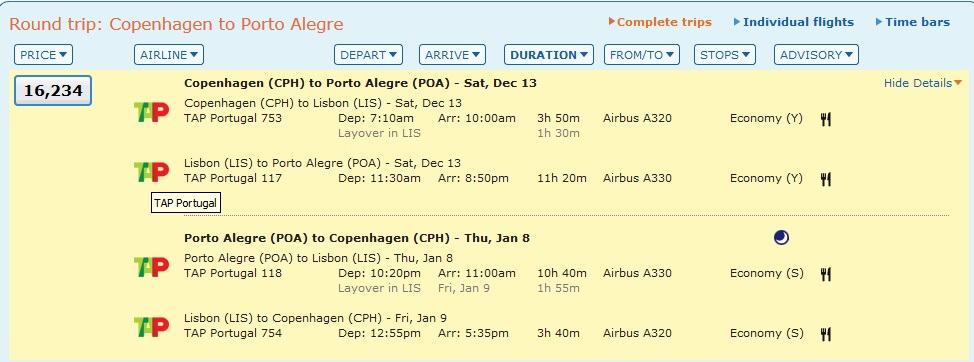
Task: Open the ADVISORY dropdown
Action: (816, 55)
